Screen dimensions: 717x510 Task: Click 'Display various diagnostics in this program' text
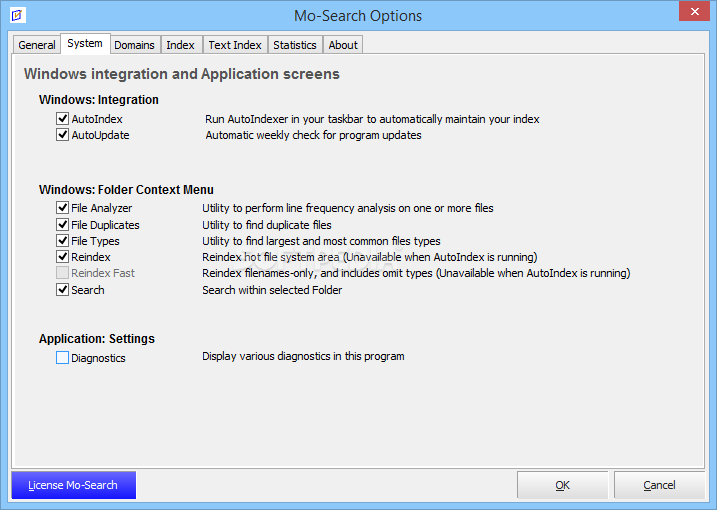[x=303, y=356]
